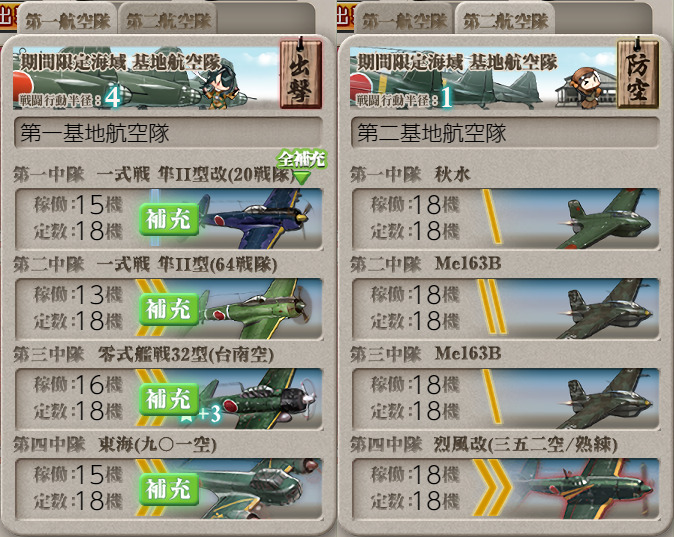Screen dimensions: 674x537
Task: Click the 零式艦戦32型 Zero fighter icon
Action: tap(260, 399)
